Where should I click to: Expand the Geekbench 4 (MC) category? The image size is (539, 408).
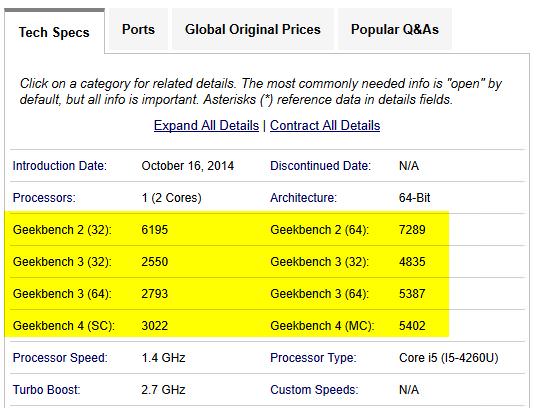coord(322,326)
